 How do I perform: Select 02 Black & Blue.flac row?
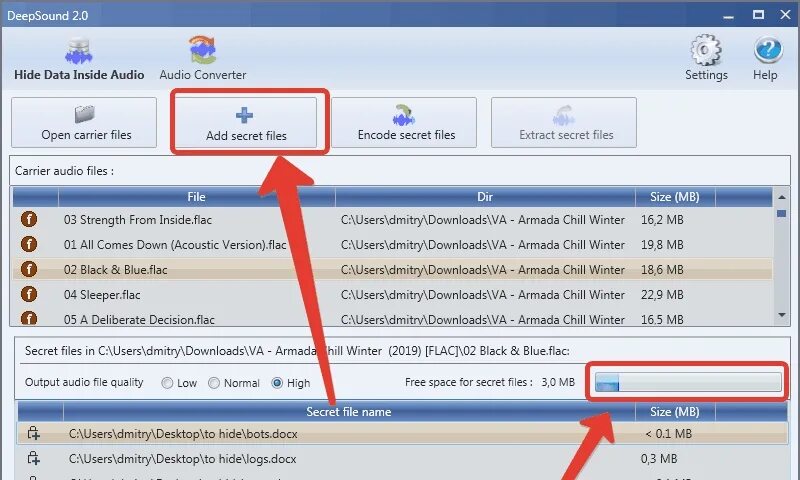click(x=392, y=269)
